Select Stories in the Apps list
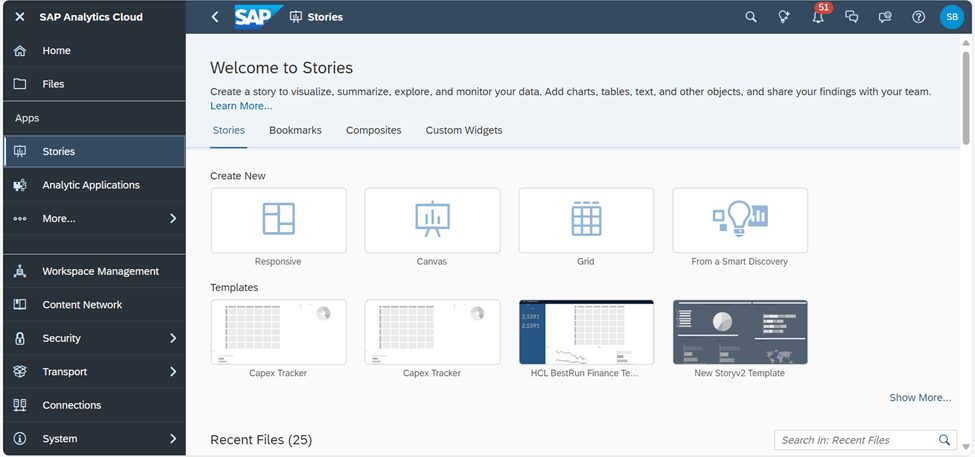975x457 pixels. pyautogui.click(x=94, y=151)
